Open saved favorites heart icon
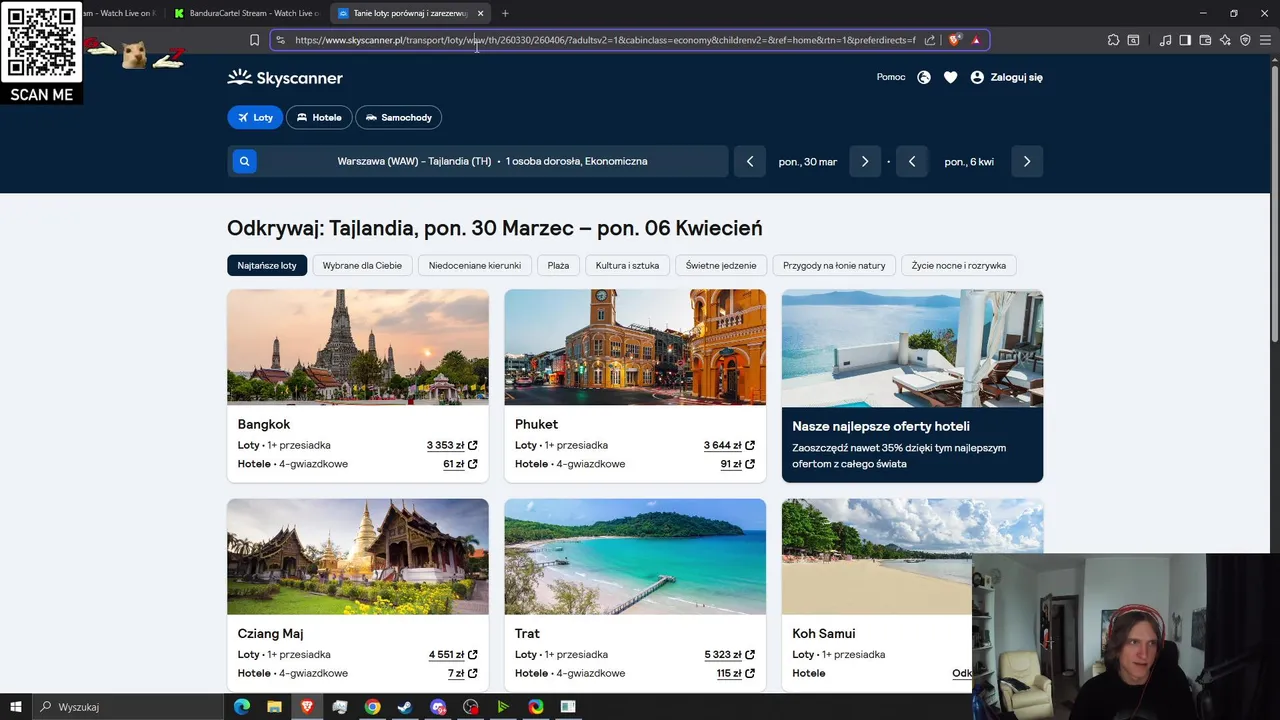This screenshot has height=720, width=1280. pyautogui.click(x=950, y=77)
